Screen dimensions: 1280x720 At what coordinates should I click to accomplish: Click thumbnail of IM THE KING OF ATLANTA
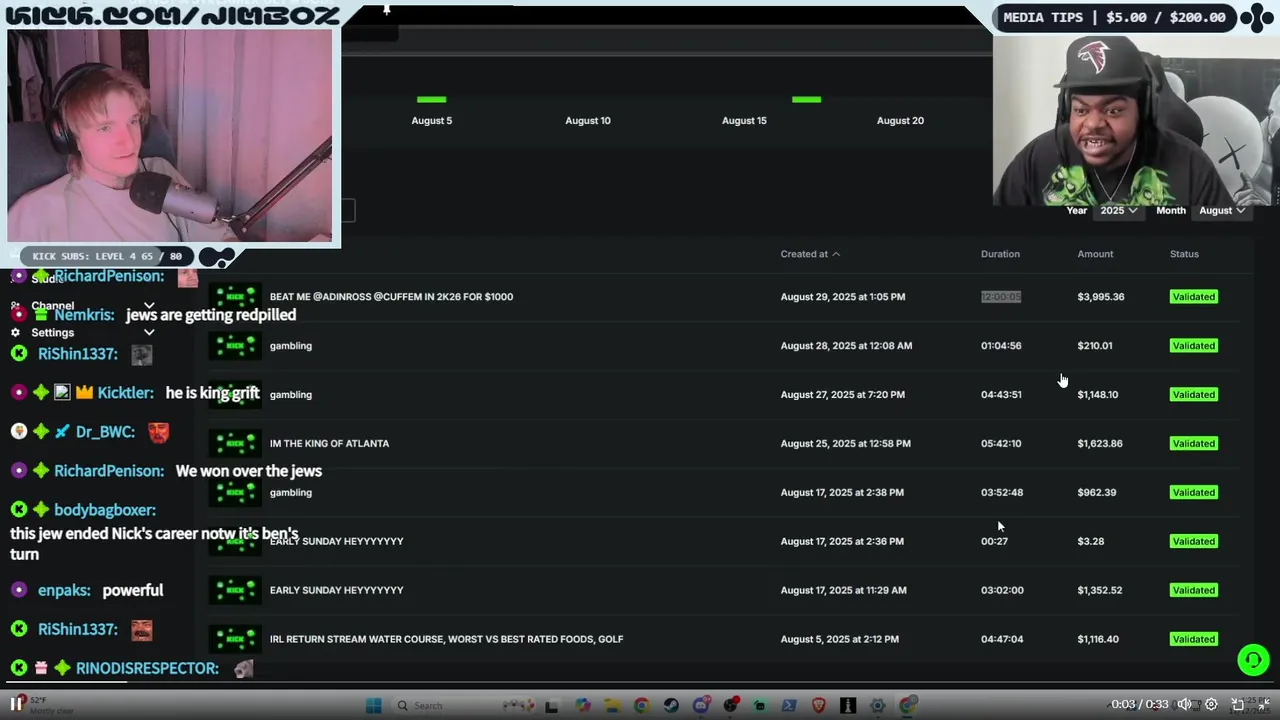(x=235, y=443)
